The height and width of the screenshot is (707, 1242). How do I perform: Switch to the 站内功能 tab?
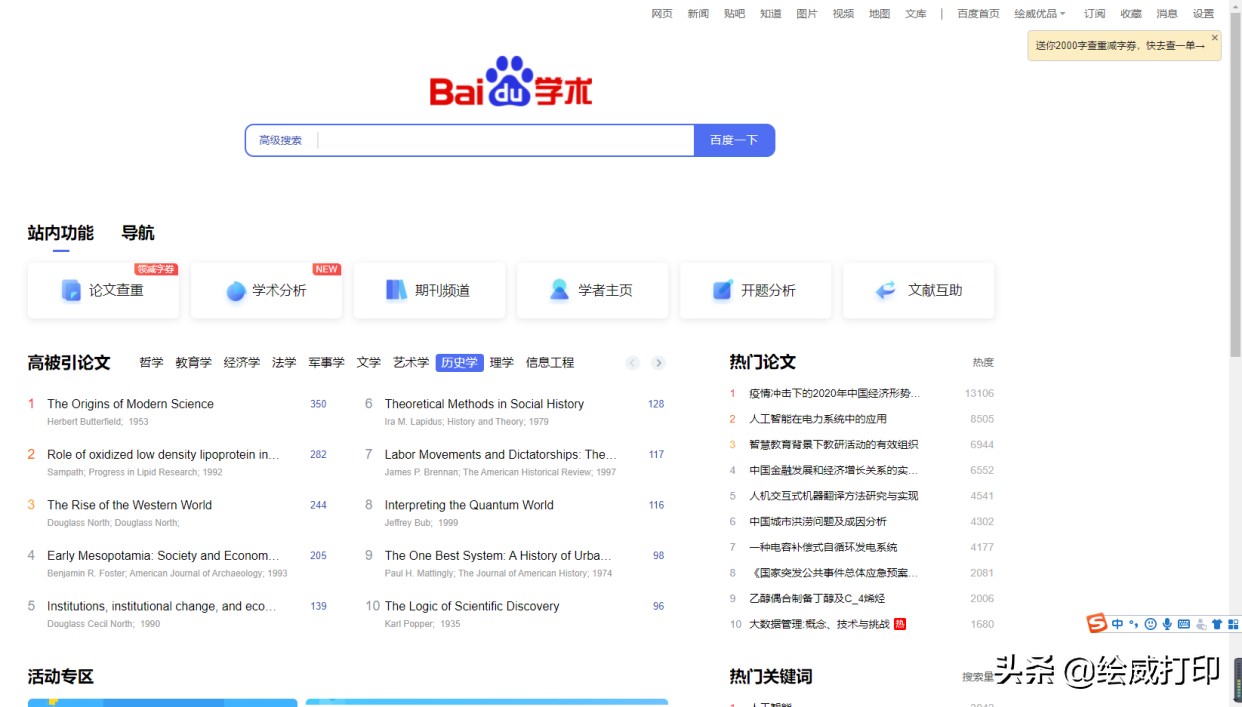click(61, 233)
